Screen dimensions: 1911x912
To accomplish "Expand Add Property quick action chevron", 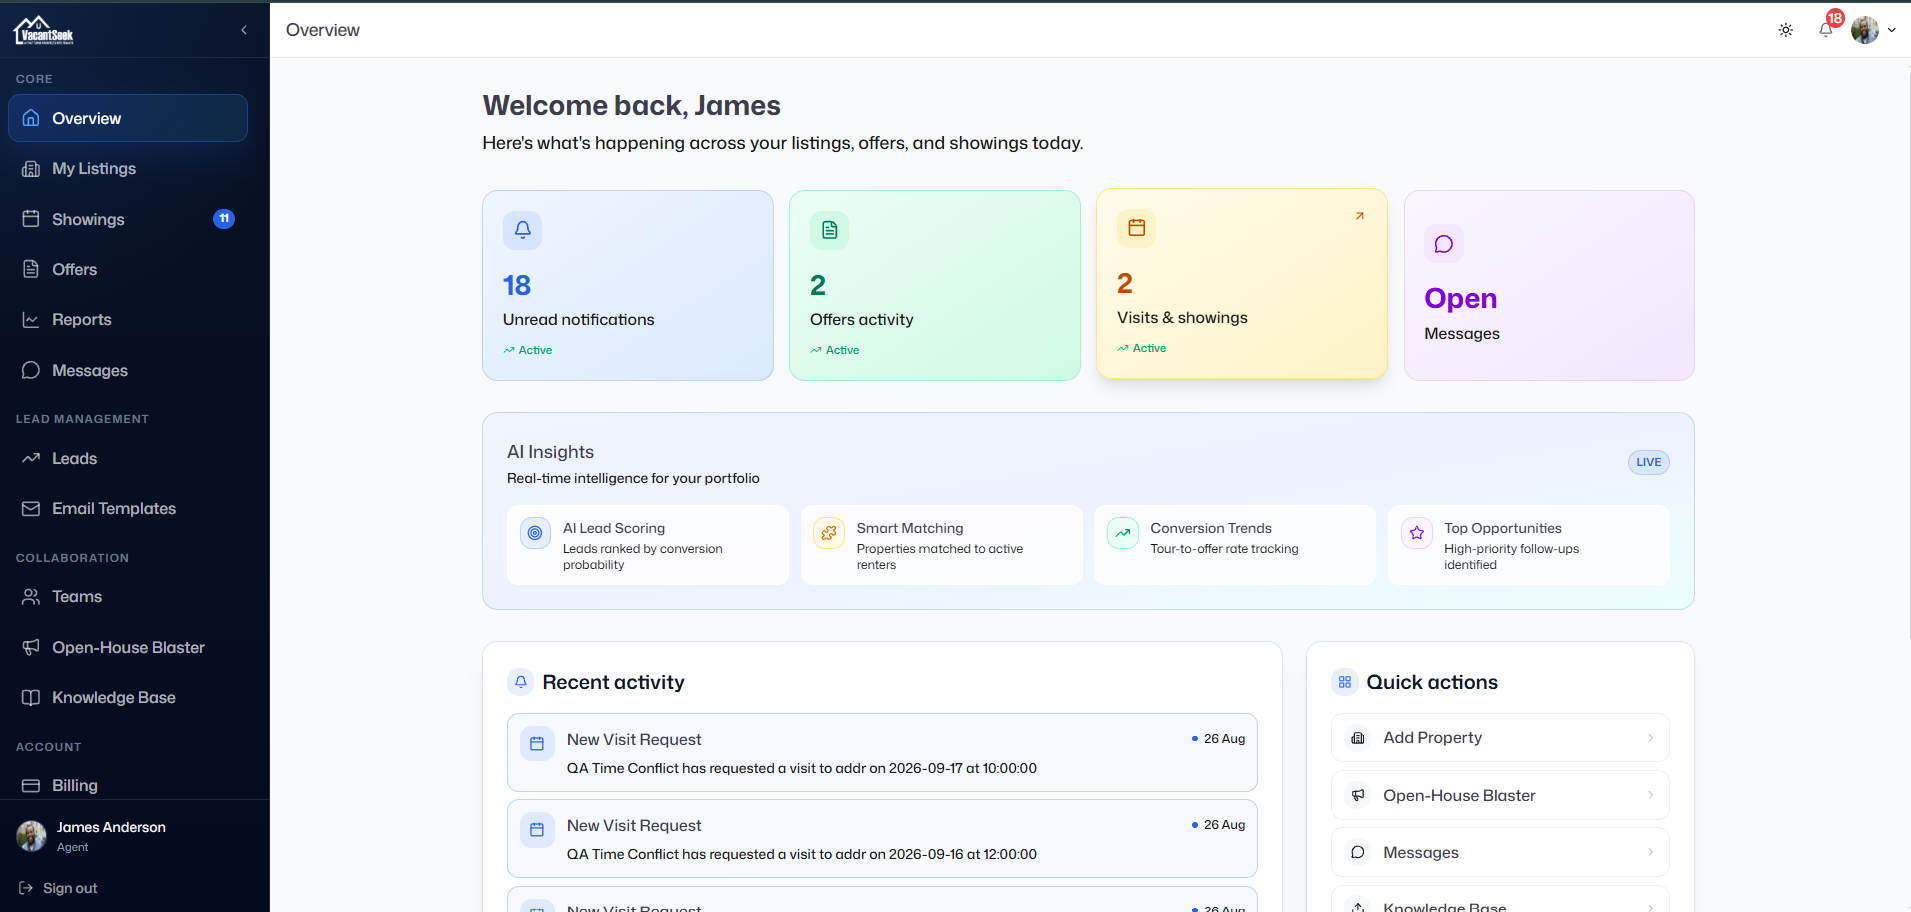I will tap(1651, 738).
